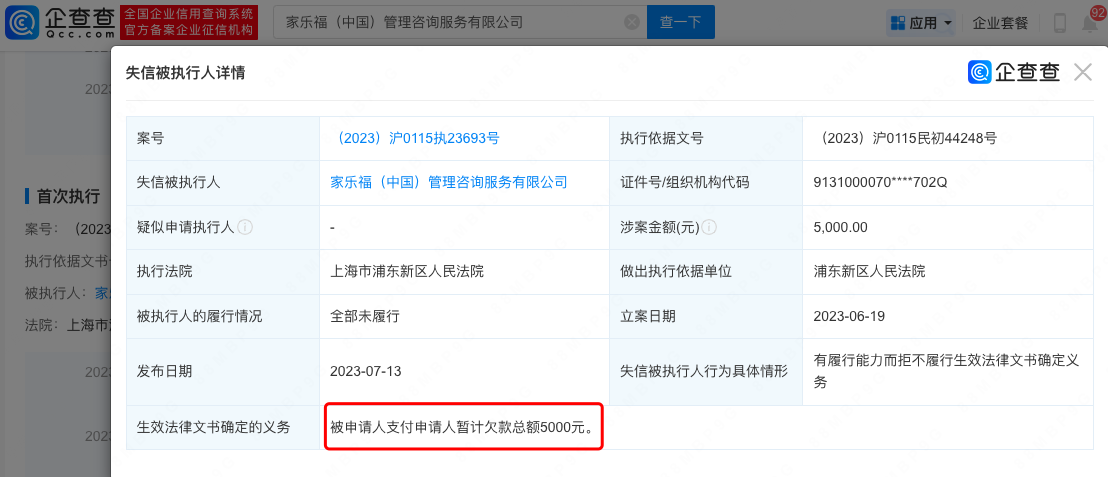
Task: Click the 失信被执行人详情 dialog title
Action: [185, 72]
